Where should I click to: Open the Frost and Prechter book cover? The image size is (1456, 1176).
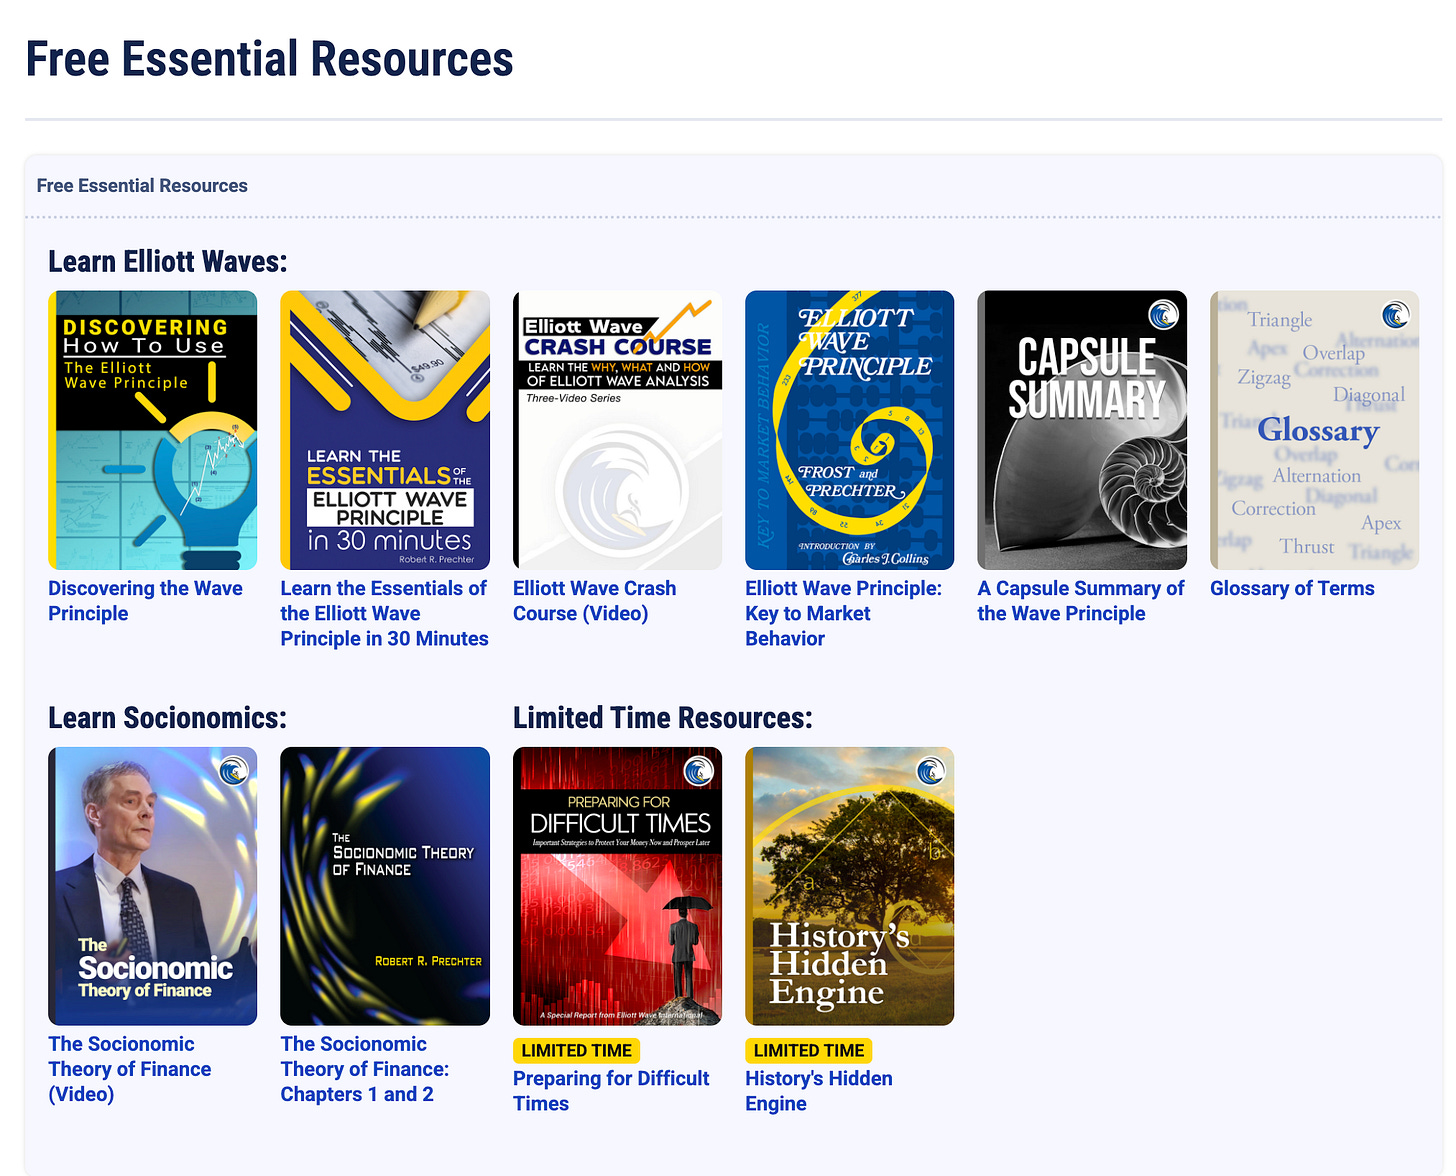coord(850,430)
